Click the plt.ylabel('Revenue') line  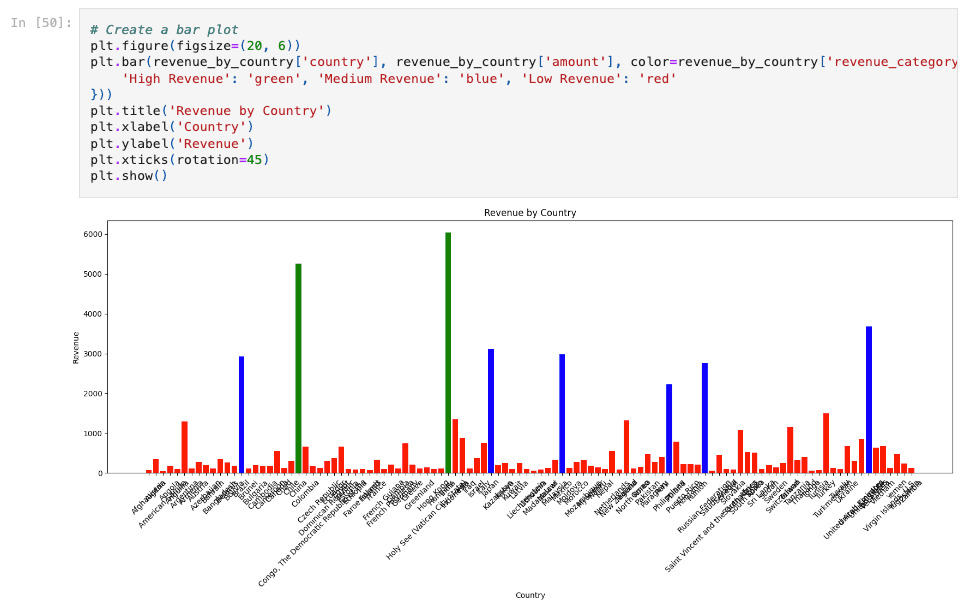pyautogui.click(x=171, y=143)
